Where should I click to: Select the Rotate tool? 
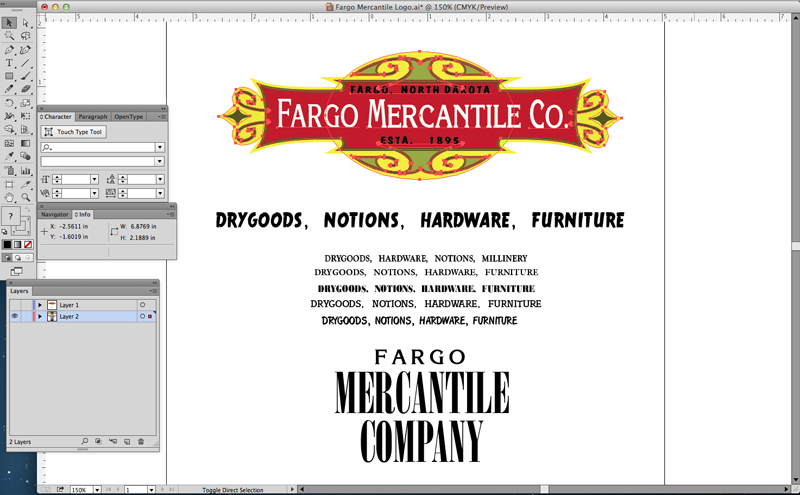(9, 103)
